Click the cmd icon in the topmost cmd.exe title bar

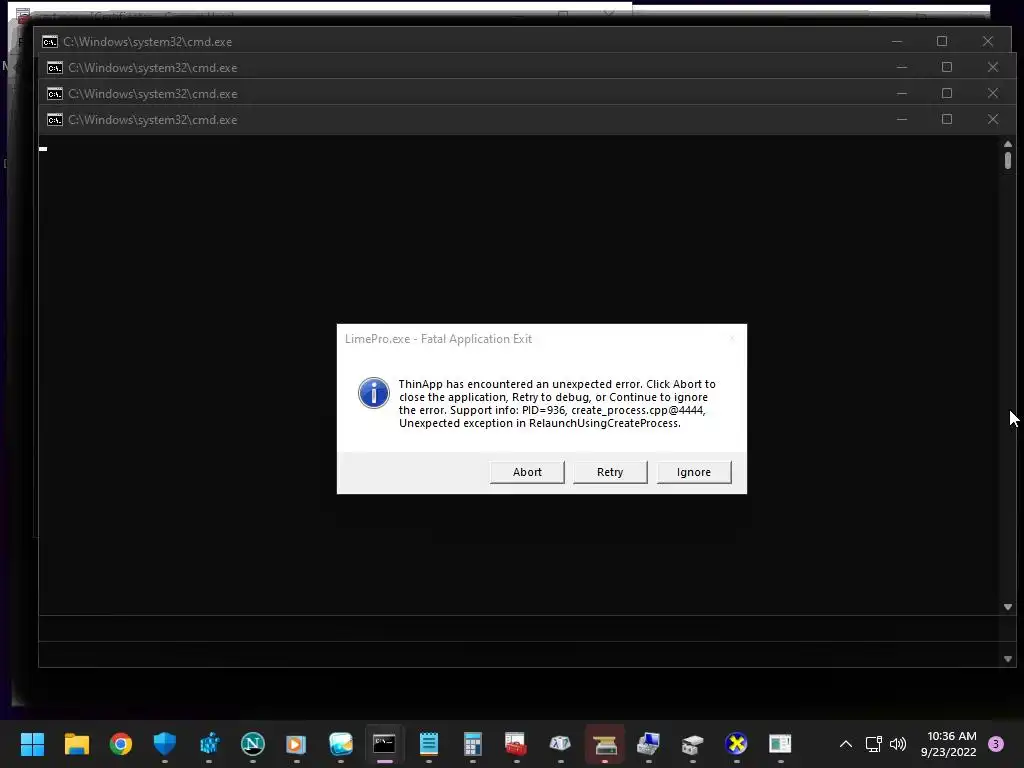click(50, 42)
